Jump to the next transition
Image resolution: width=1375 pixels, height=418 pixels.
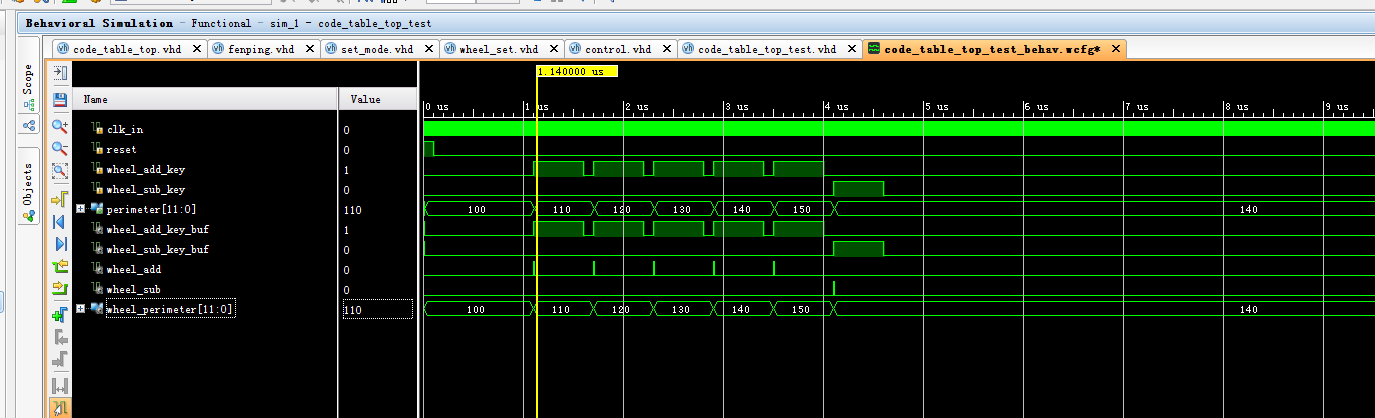click(59, 290)
